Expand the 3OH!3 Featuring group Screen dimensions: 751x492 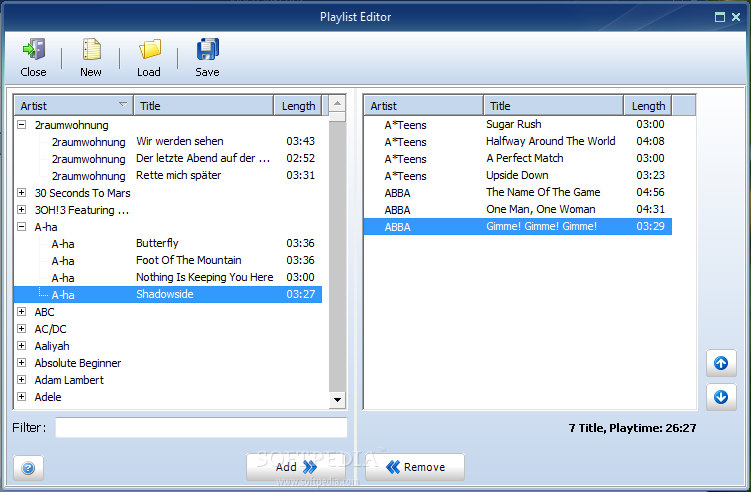(x=22, y=209)
